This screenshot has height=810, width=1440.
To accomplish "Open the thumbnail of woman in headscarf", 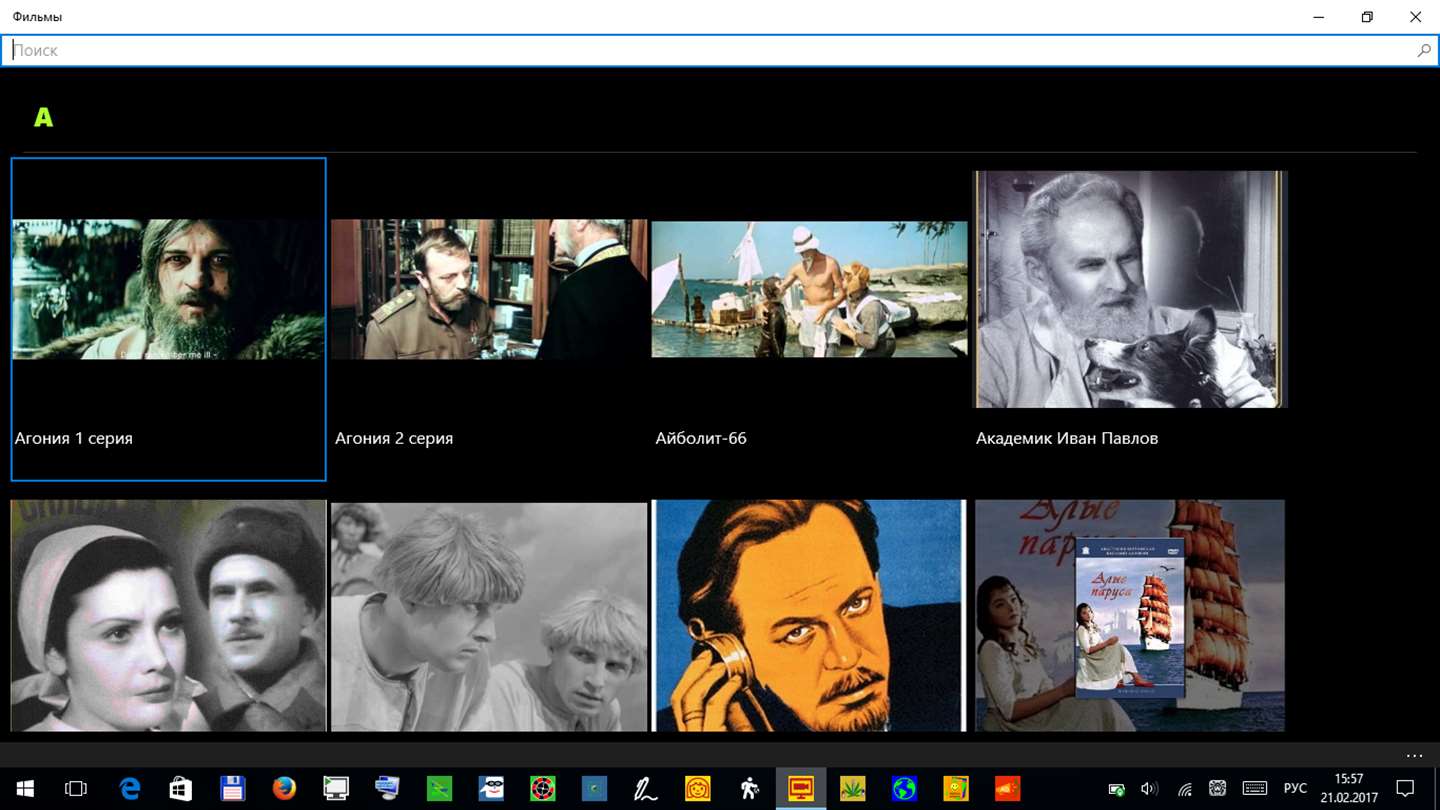I will coord(168,616).
